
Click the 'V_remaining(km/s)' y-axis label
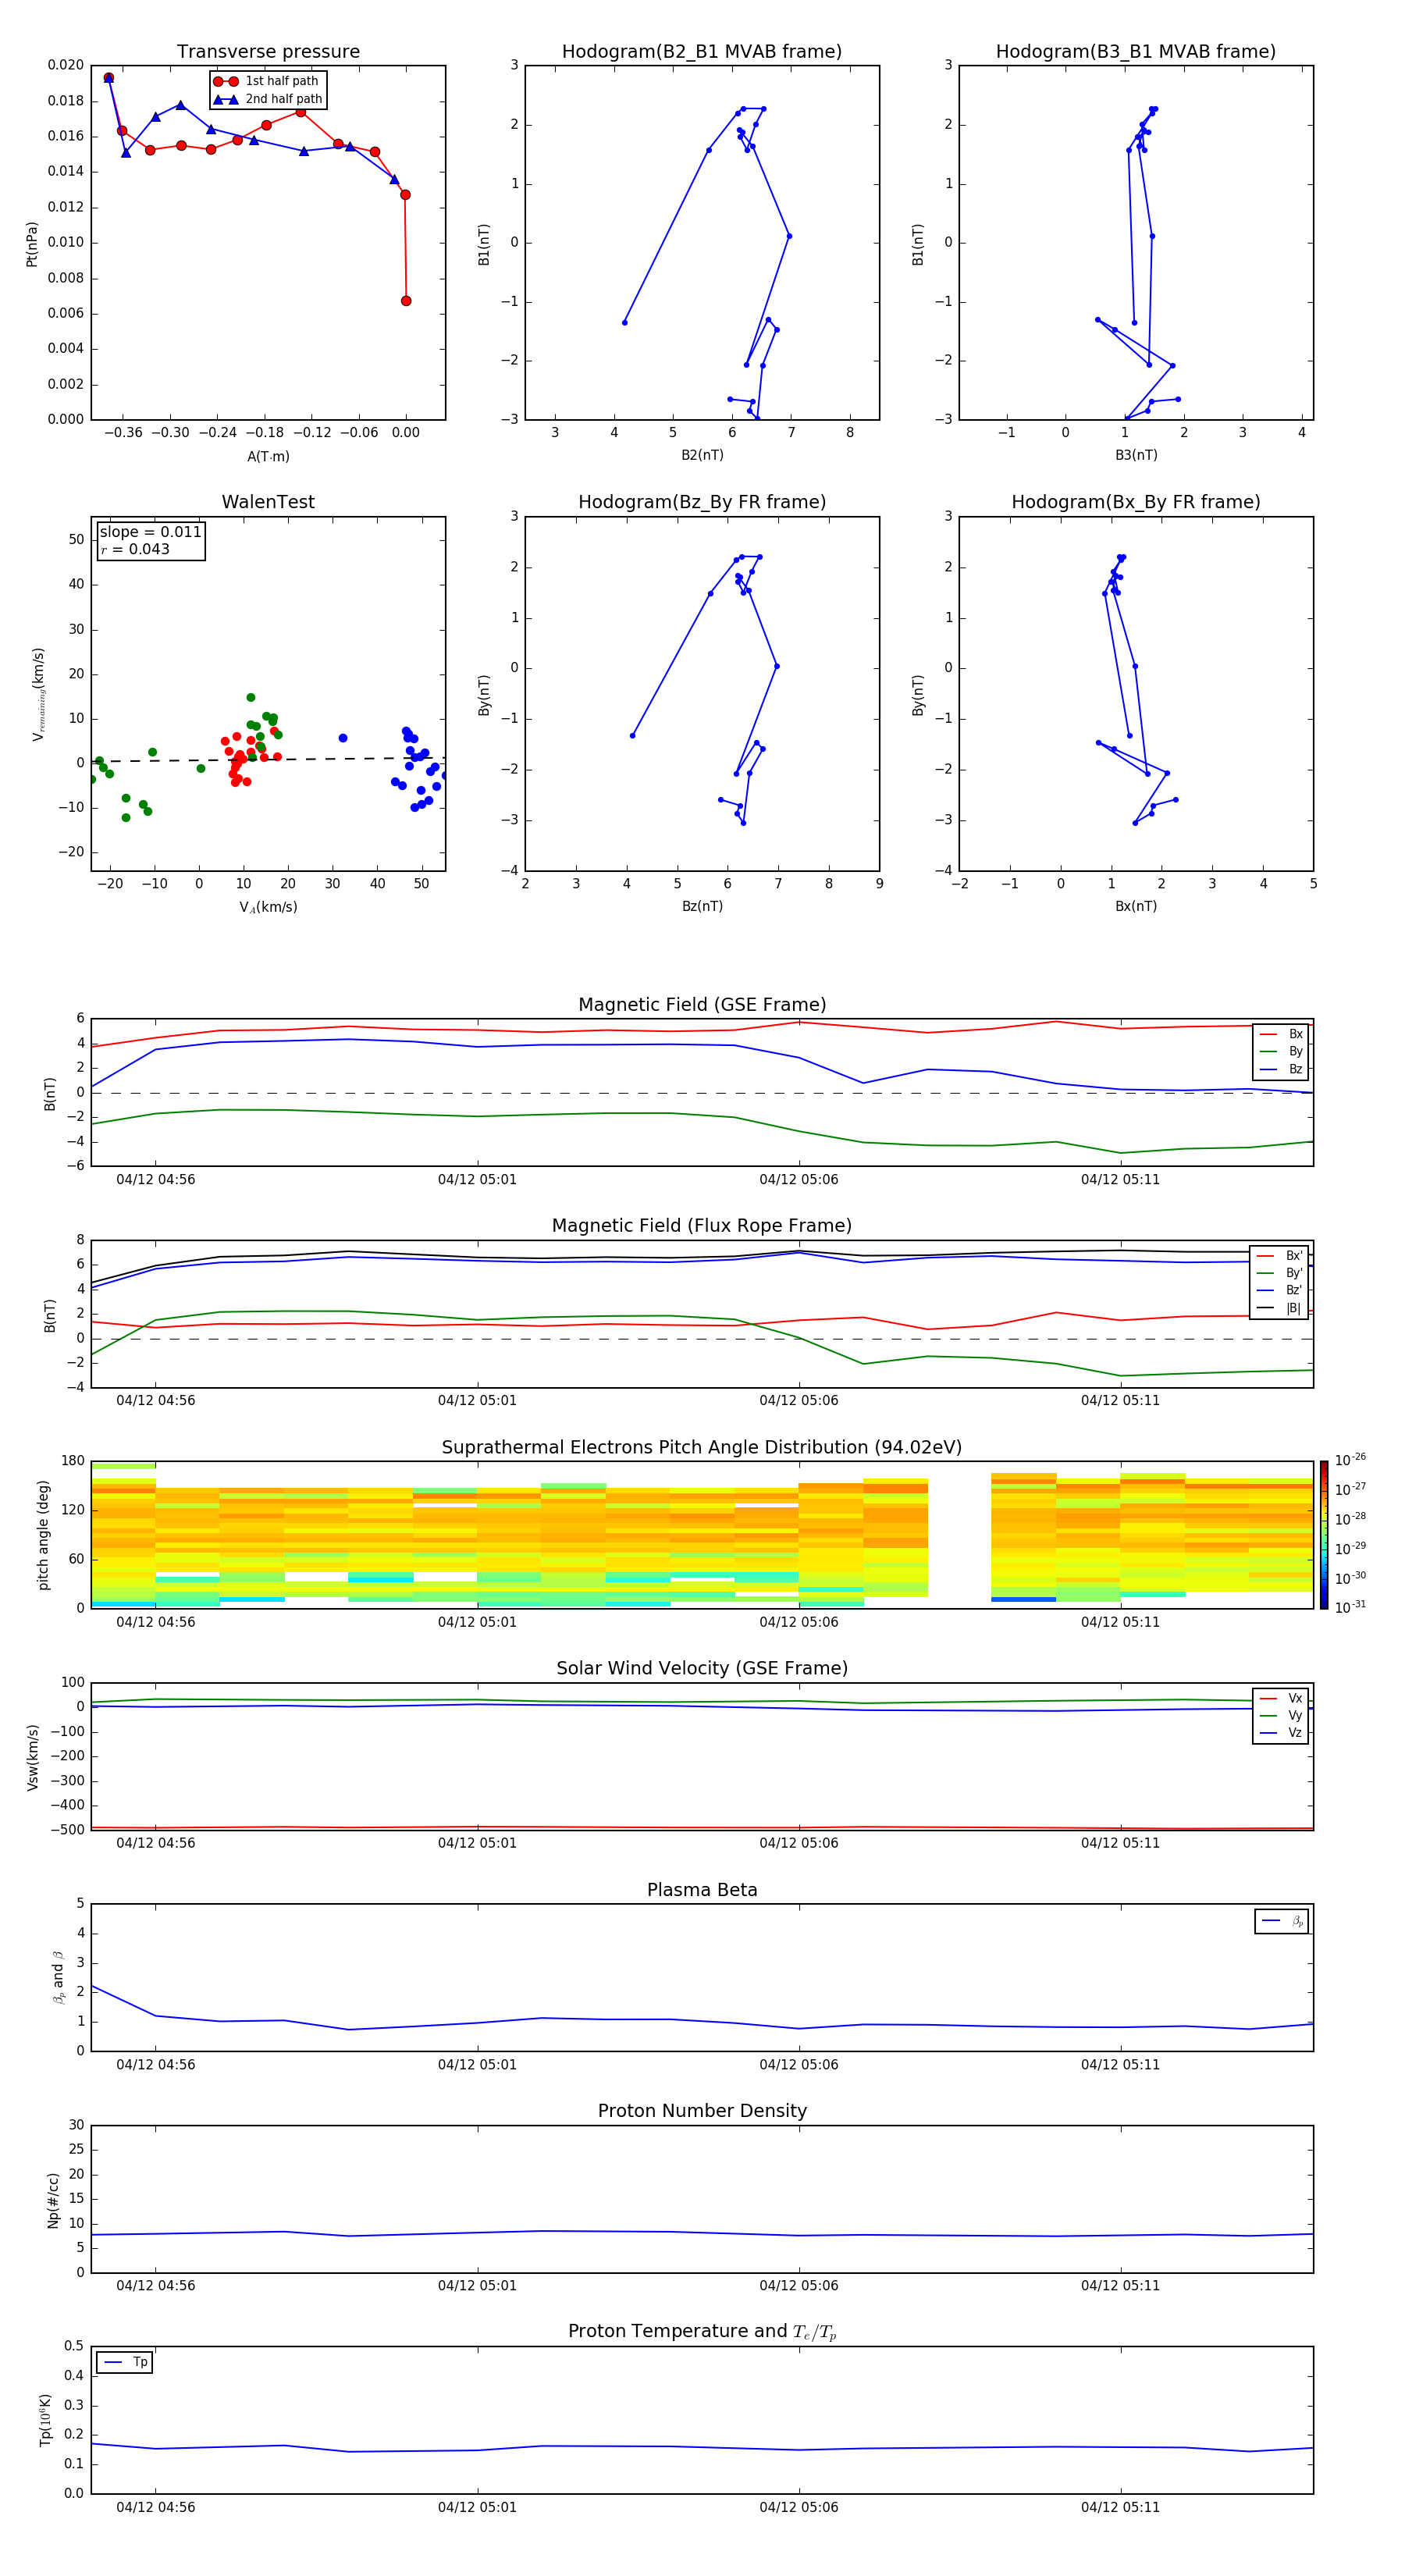tap(39, 694)
